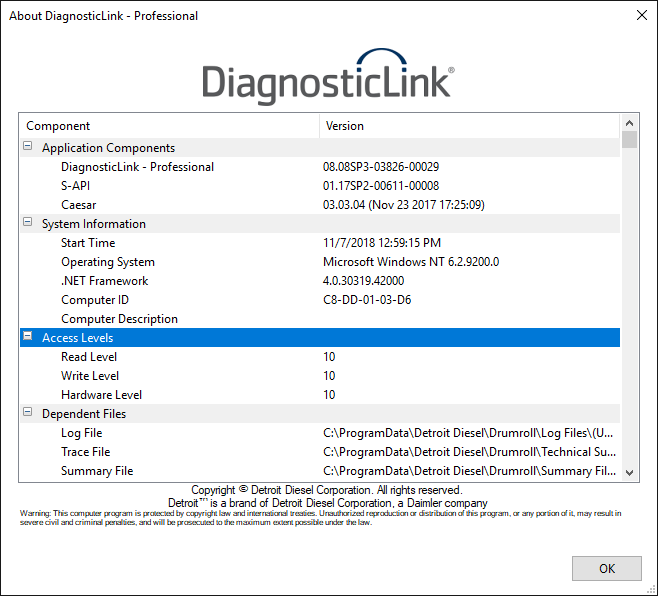Screen dimensions: 658x596
Task: Click the Log Files path value
Action: [x=467, y=433]
